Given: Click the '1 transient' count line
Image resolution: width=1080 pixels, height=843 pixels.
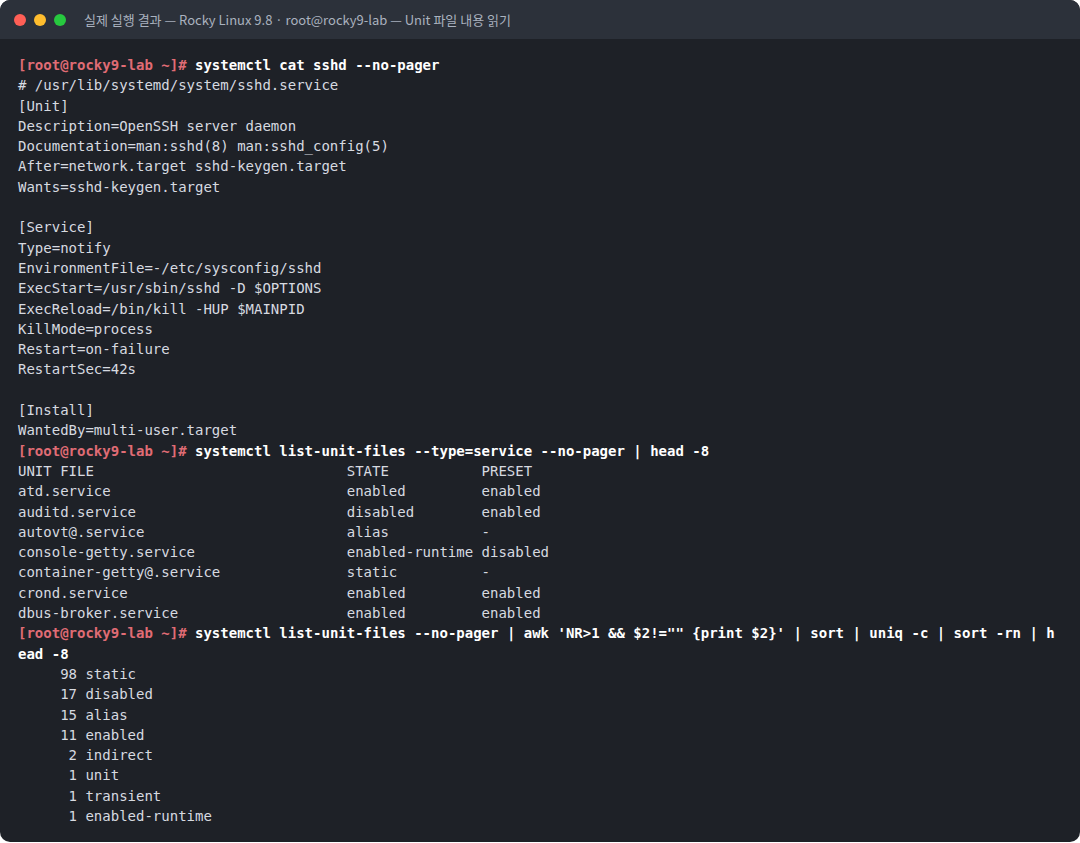Looking at the screenshot, I should pos(114,796).
